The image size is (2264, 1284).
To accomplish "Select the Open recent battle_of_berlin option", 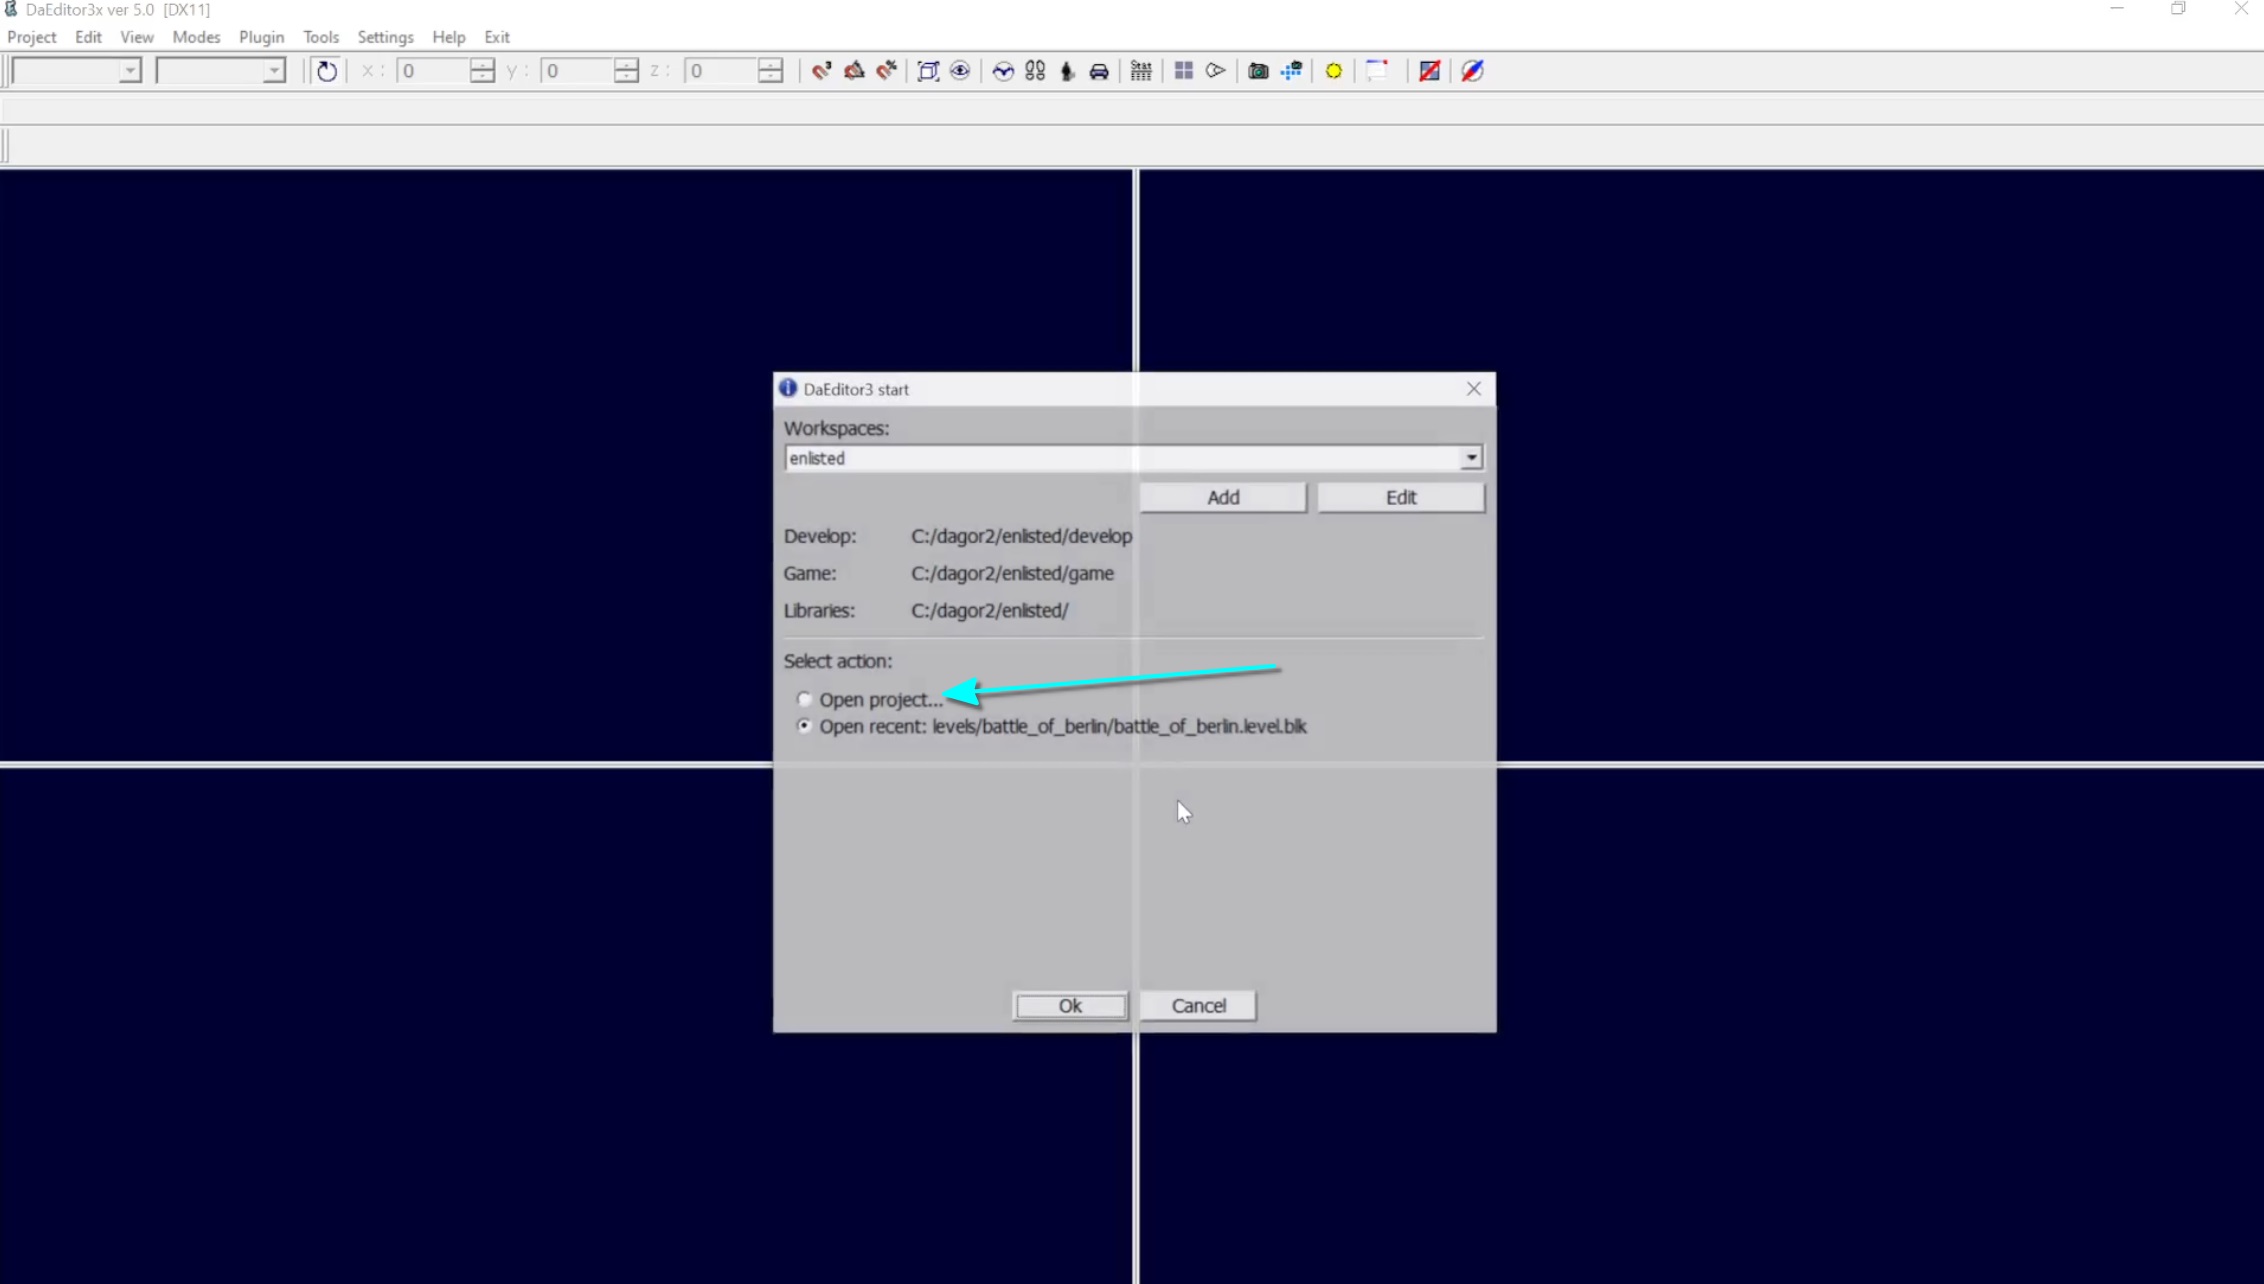I will 804,726.
